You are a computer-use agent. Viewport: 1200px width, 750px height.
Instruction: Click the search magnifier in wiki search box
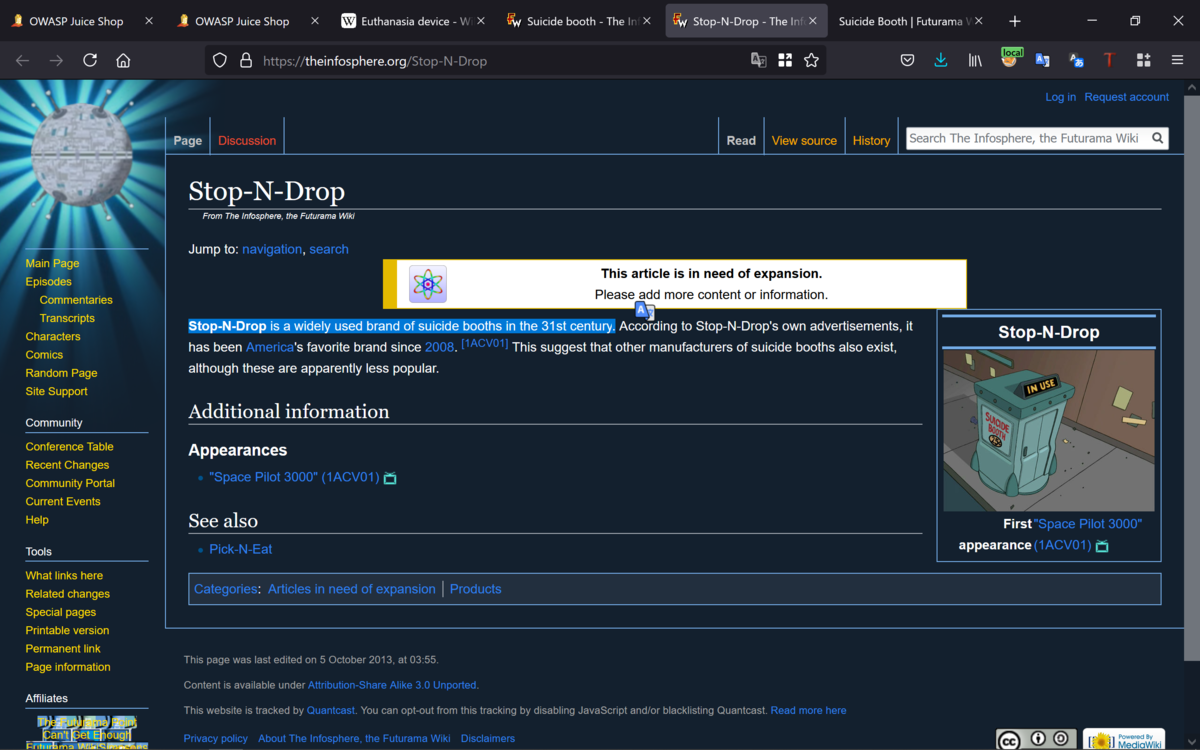pyautogui.click(x=1158, y=138)
